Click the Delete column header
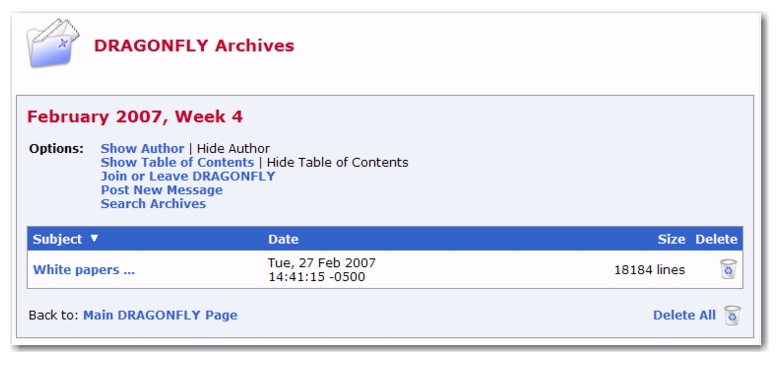This screenshot has width=776, height=365. click(716, 239)
